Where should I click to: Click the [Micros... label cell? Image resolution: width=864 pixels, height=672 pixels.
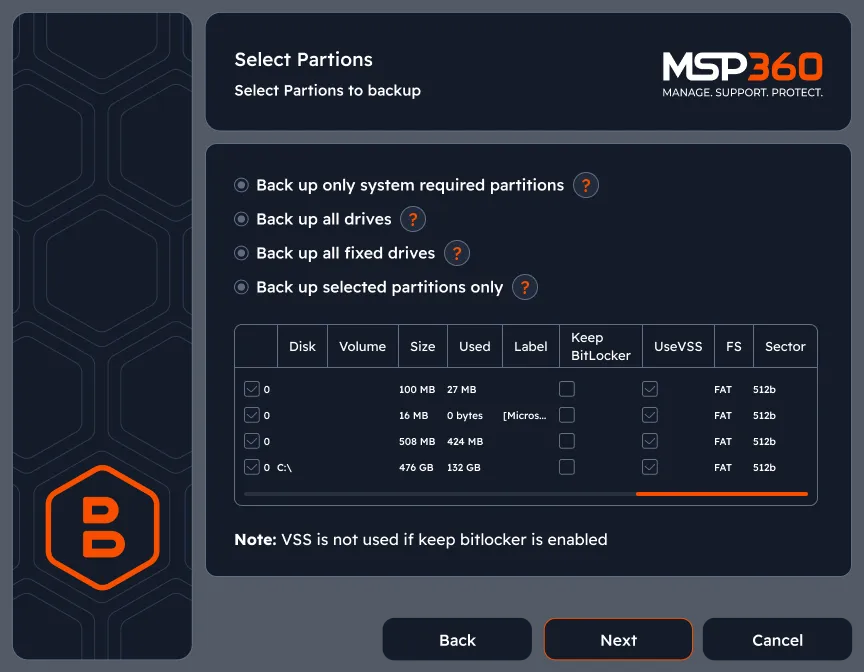coord(525,416)
